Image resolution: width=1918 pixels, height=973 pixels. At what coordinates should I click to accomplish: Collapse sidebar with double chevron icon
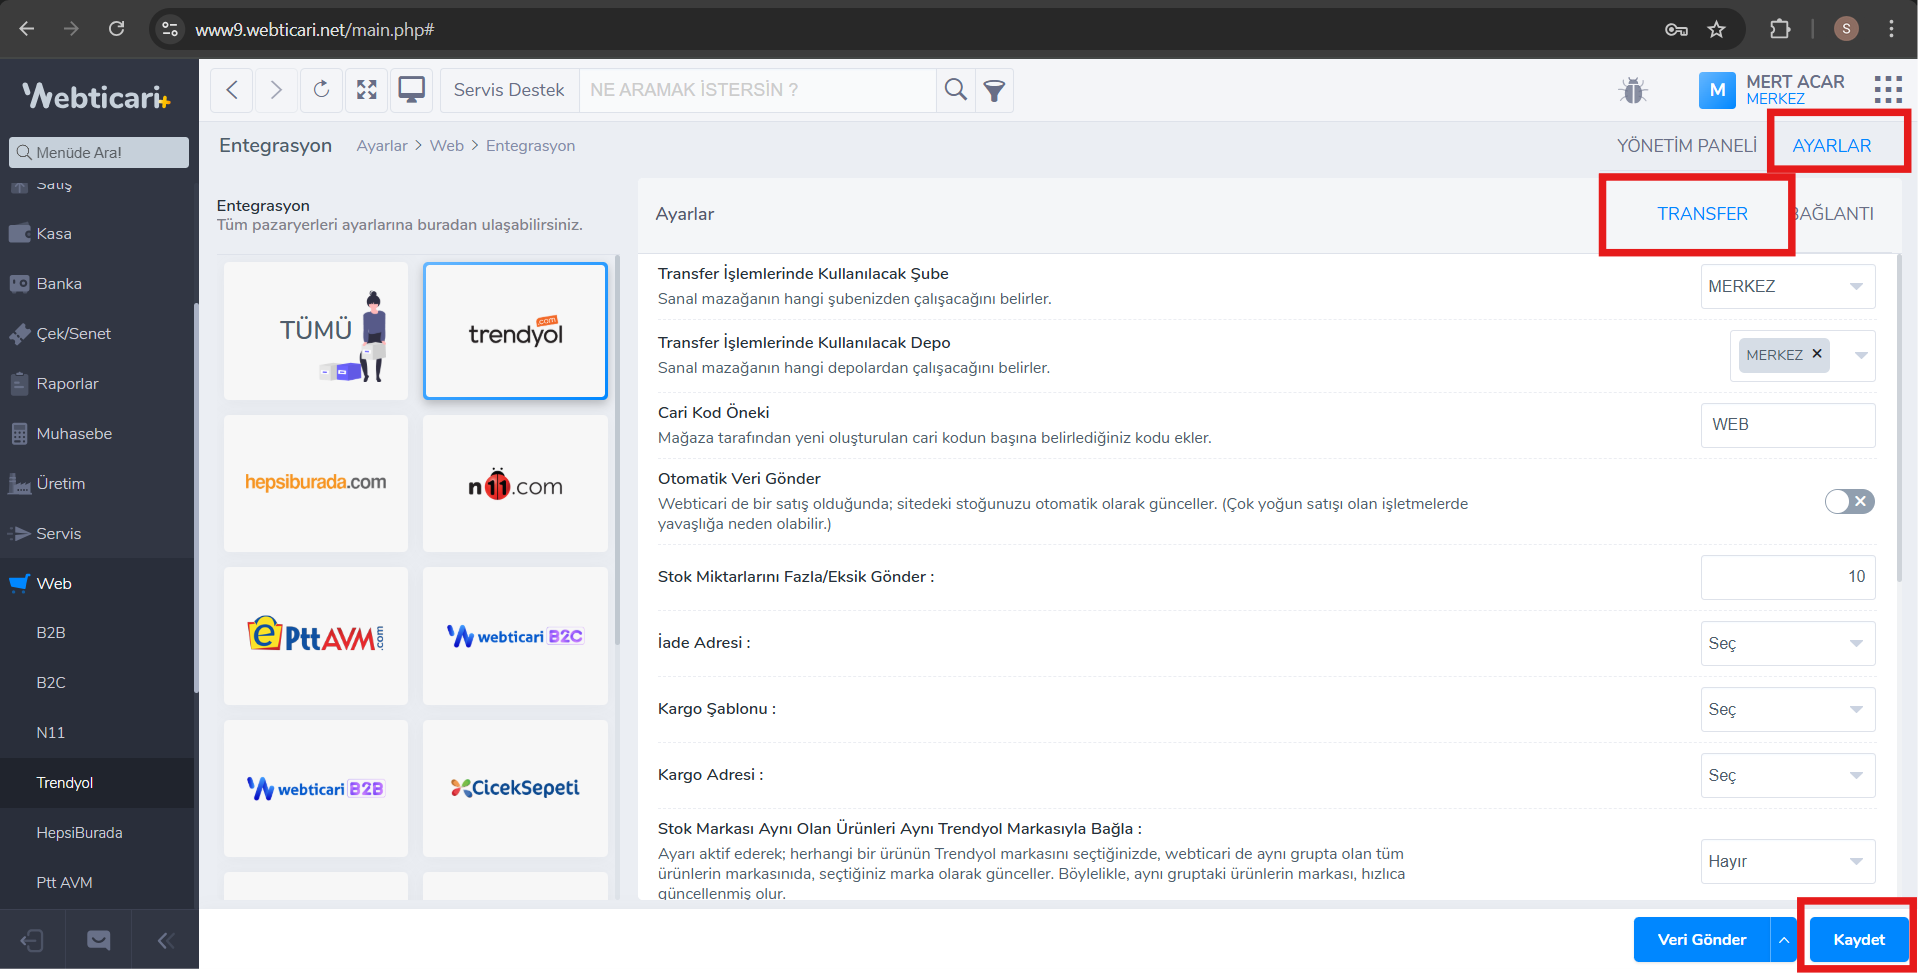coord(165,940)
